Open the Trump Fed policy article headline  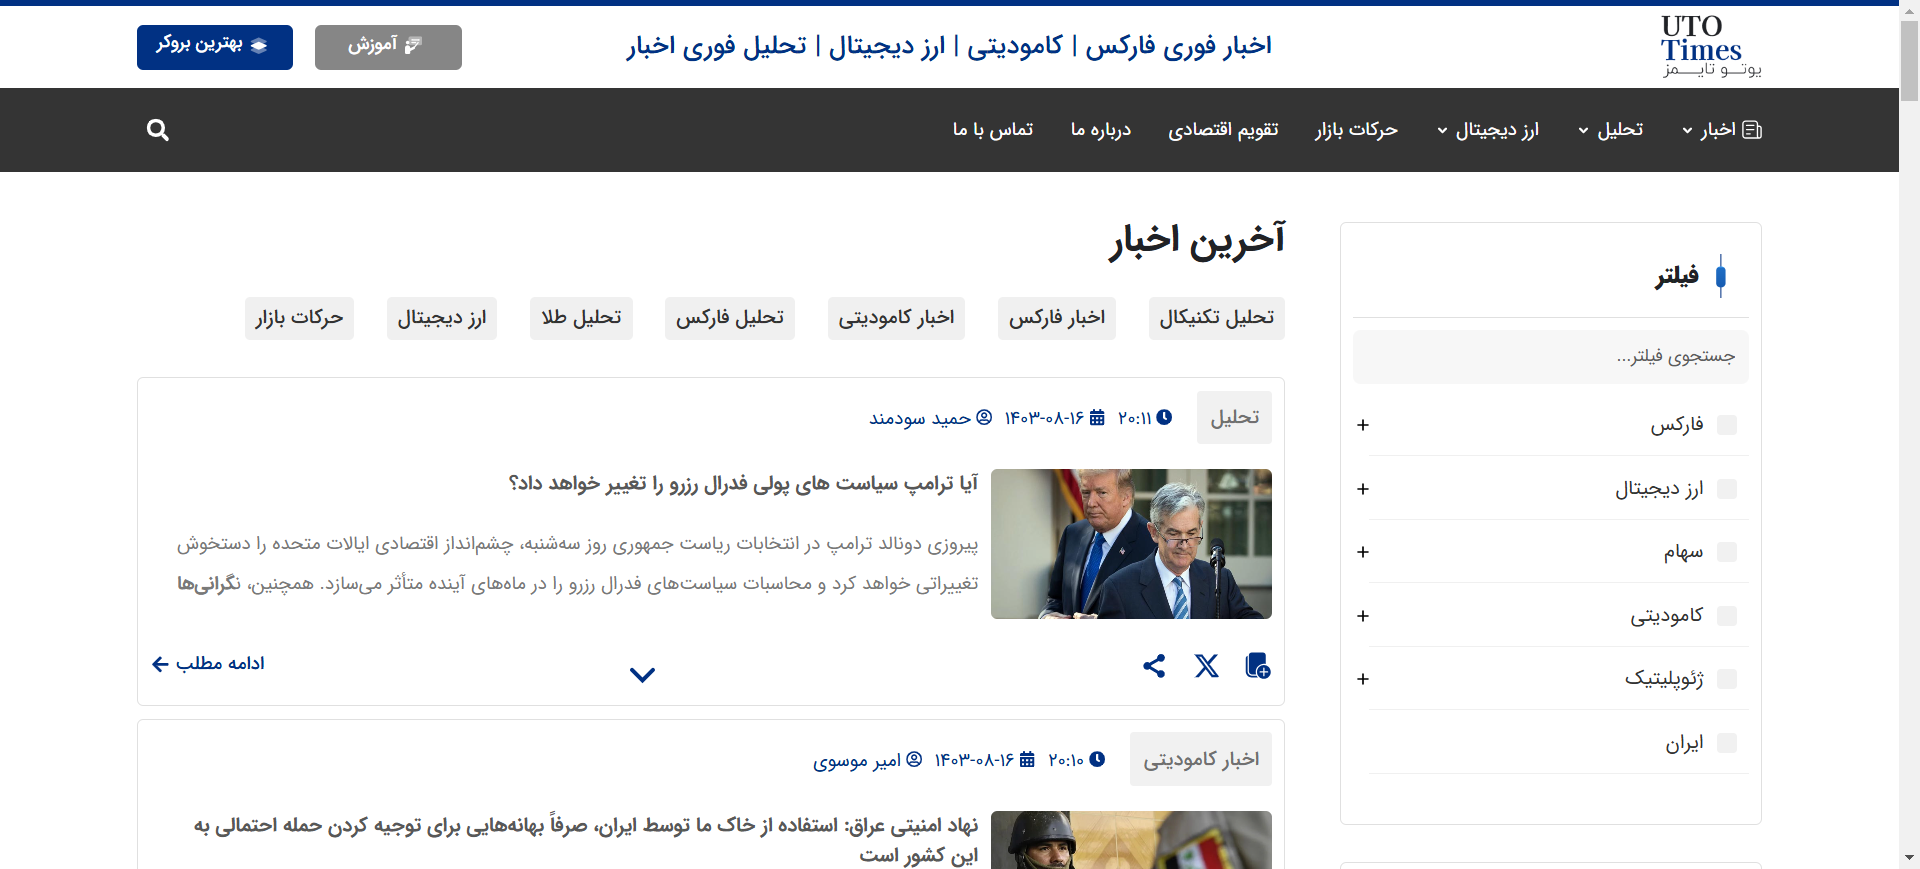743,484
